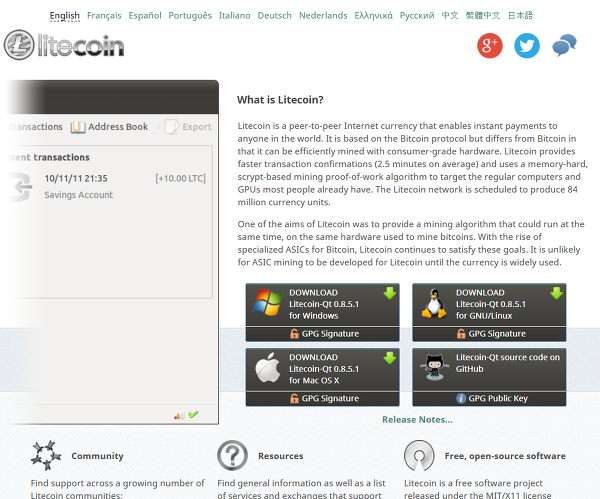Download Litecoin-Qt 0.8.5.1 for Mac OS X
The image size is (600, 499).
pos(323,369)
